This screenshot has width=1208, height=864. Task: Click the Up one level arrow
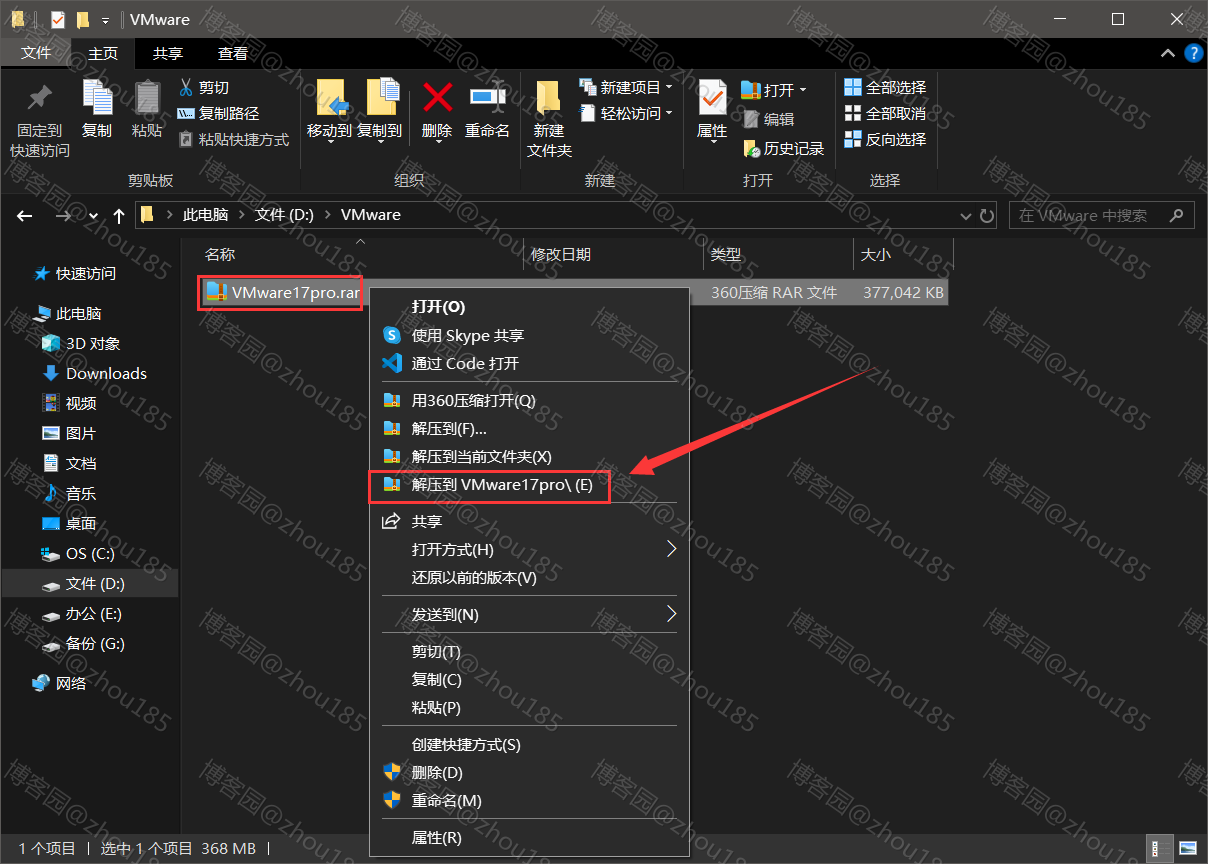(x=118, y=215)
